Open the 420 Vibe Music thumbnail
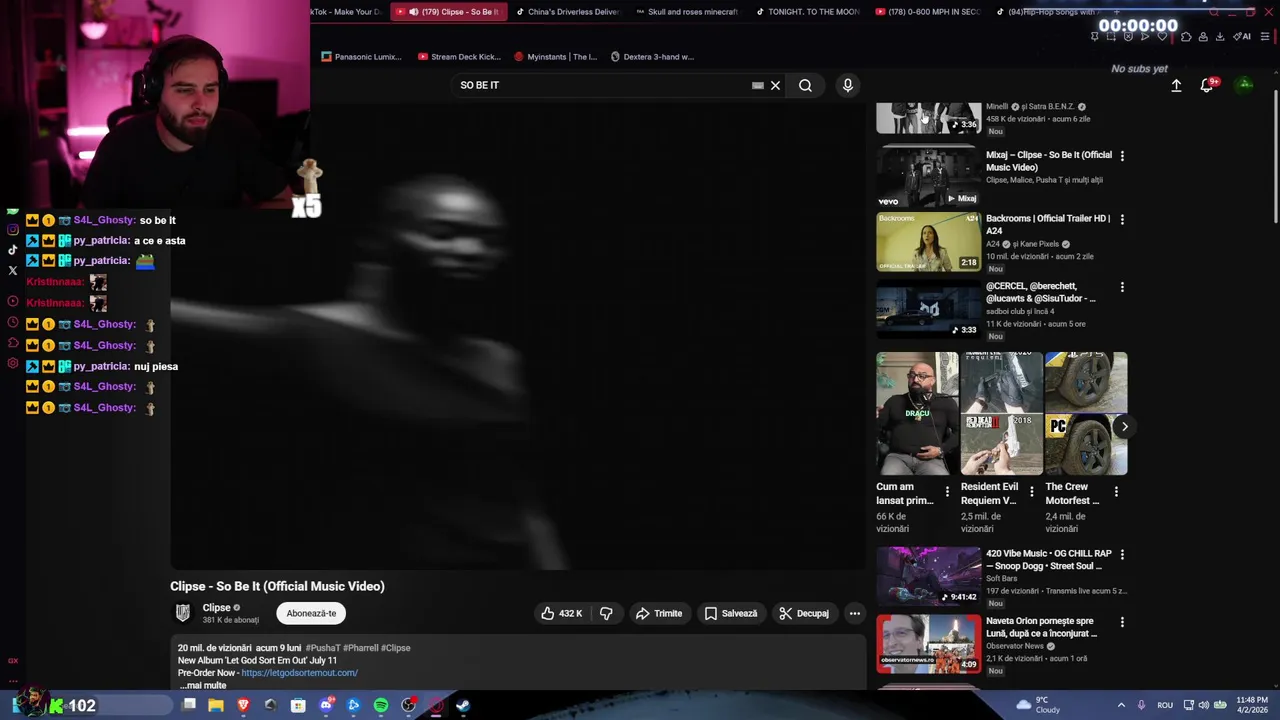Screen dimensions: 1280x720 pyautogui.click(x=929, y=576)
